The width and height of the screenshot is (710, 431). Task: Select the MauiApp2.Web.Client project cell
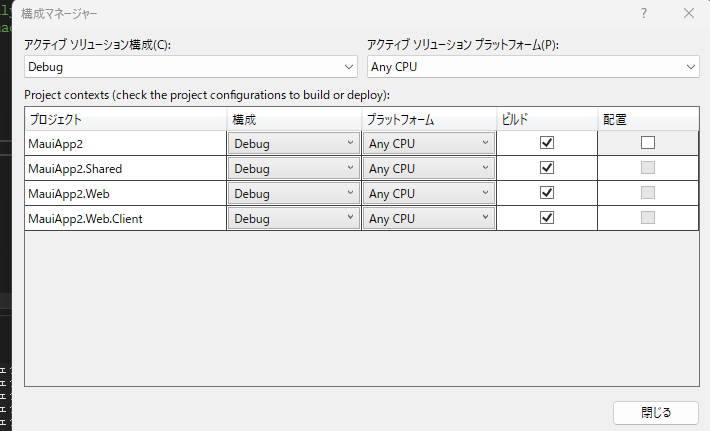tap(126, 218)
